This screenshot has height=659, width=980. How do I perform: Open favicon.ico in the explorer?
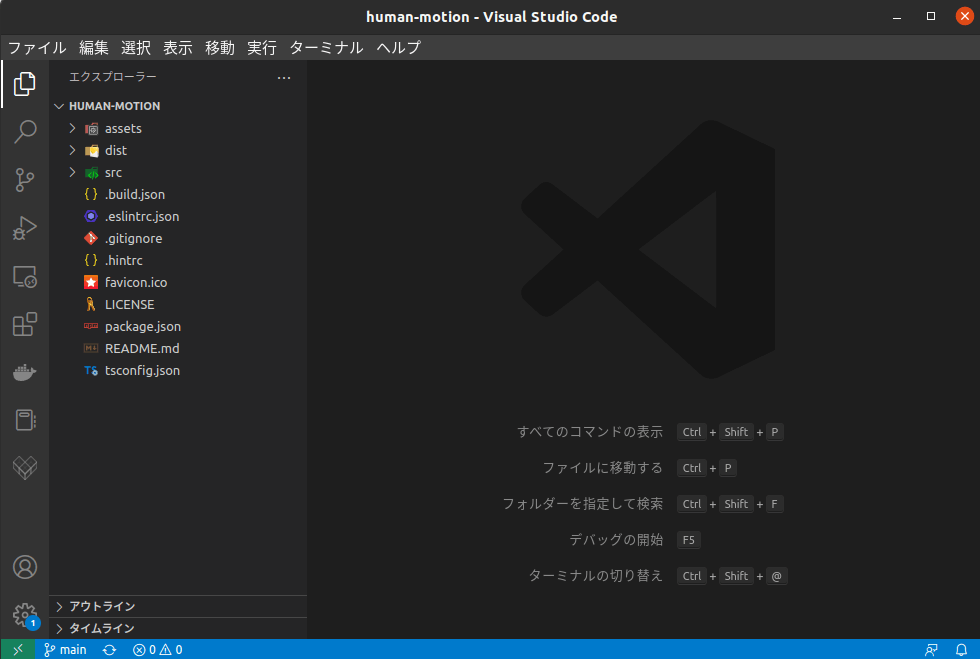tap(178, 283)
